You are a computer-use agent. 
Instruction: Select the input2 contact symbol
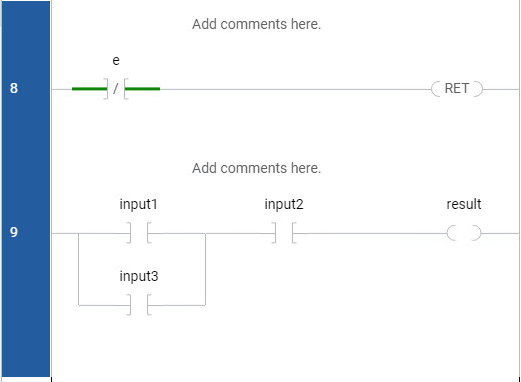click(284, 233)
